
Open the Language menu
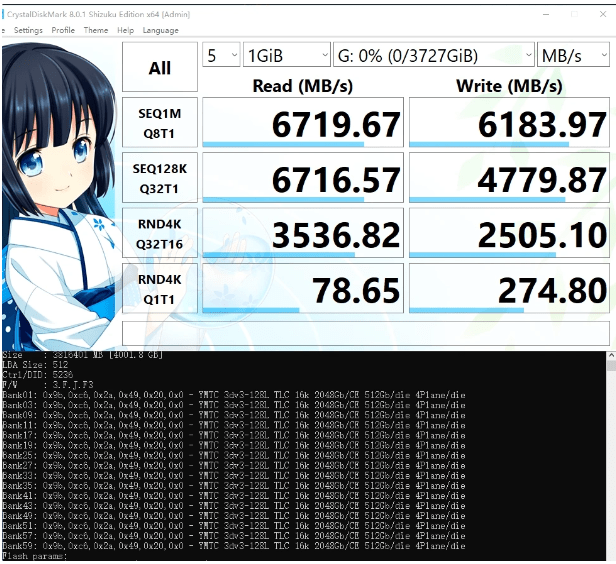[160, 30]
